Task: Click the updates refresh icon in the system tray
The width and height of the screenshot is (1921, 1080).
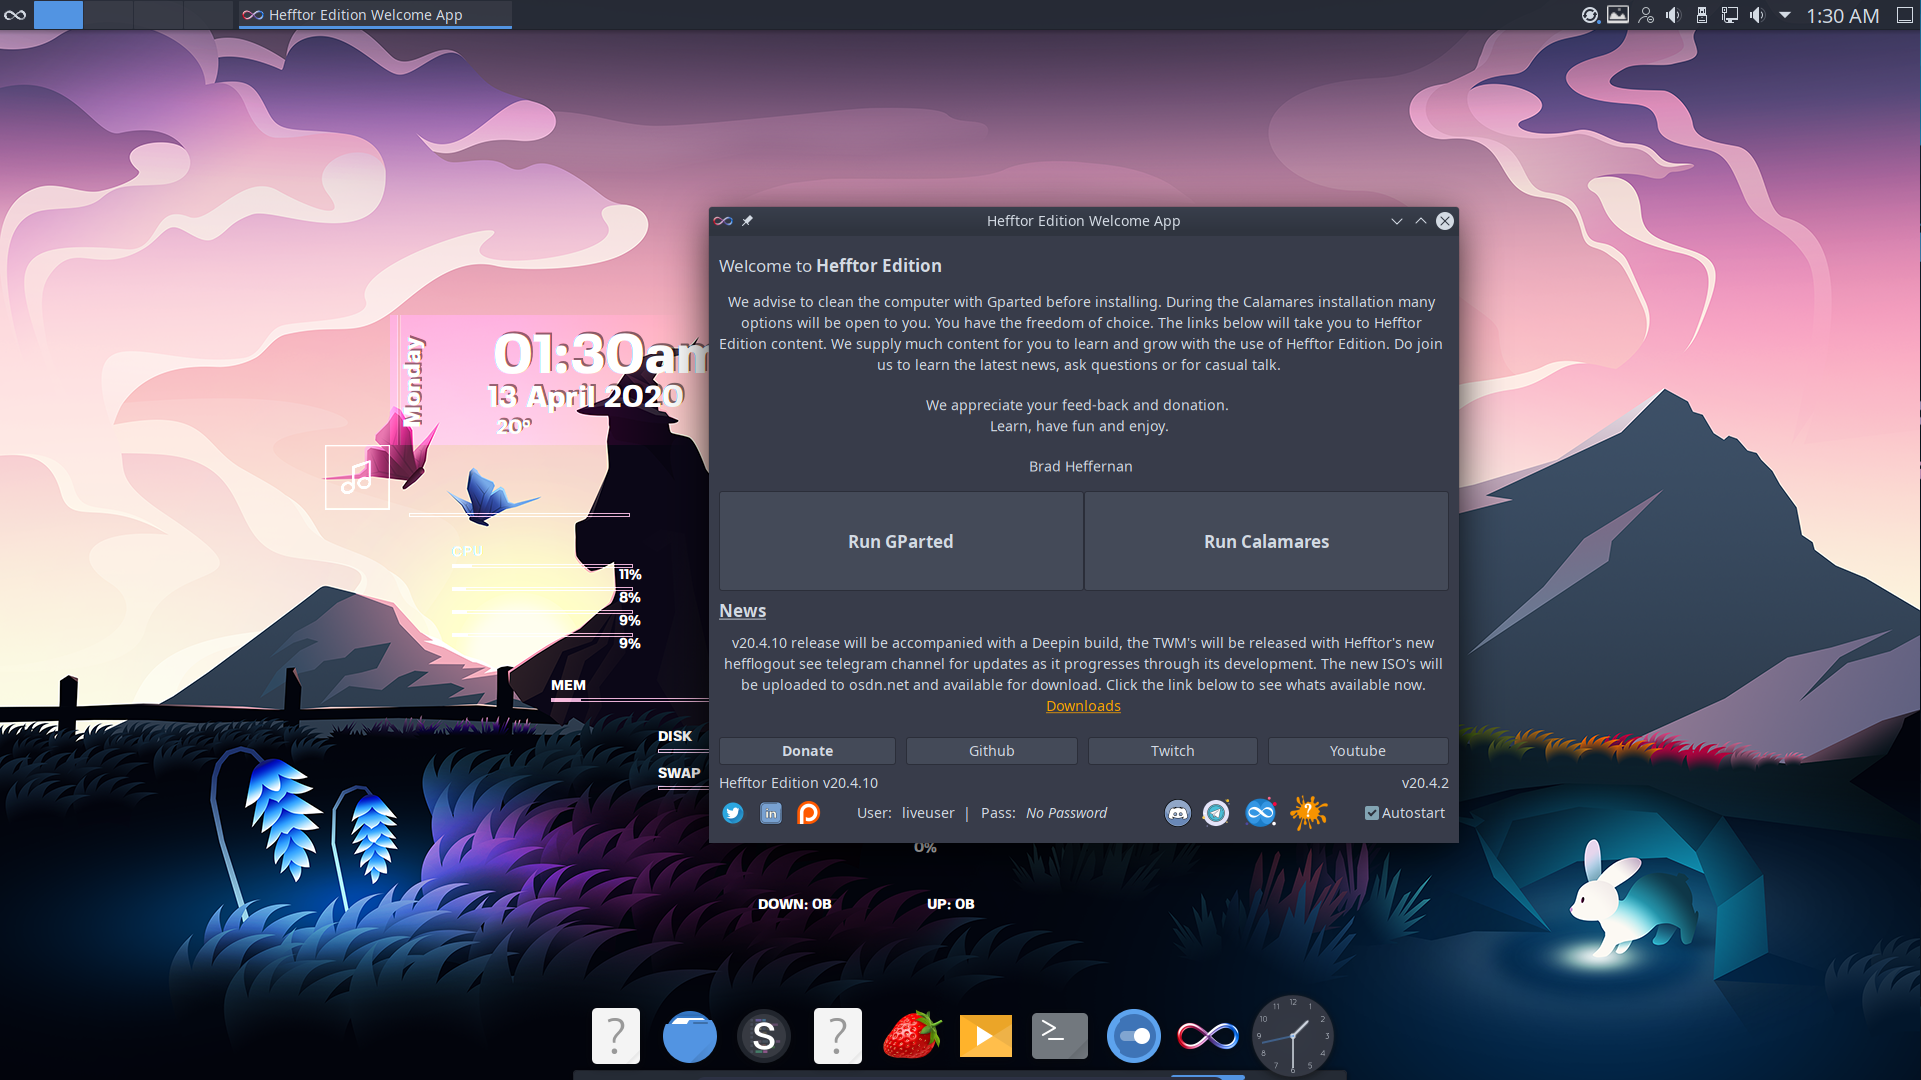Action: pyautogui.click(x=1590, y=15)
